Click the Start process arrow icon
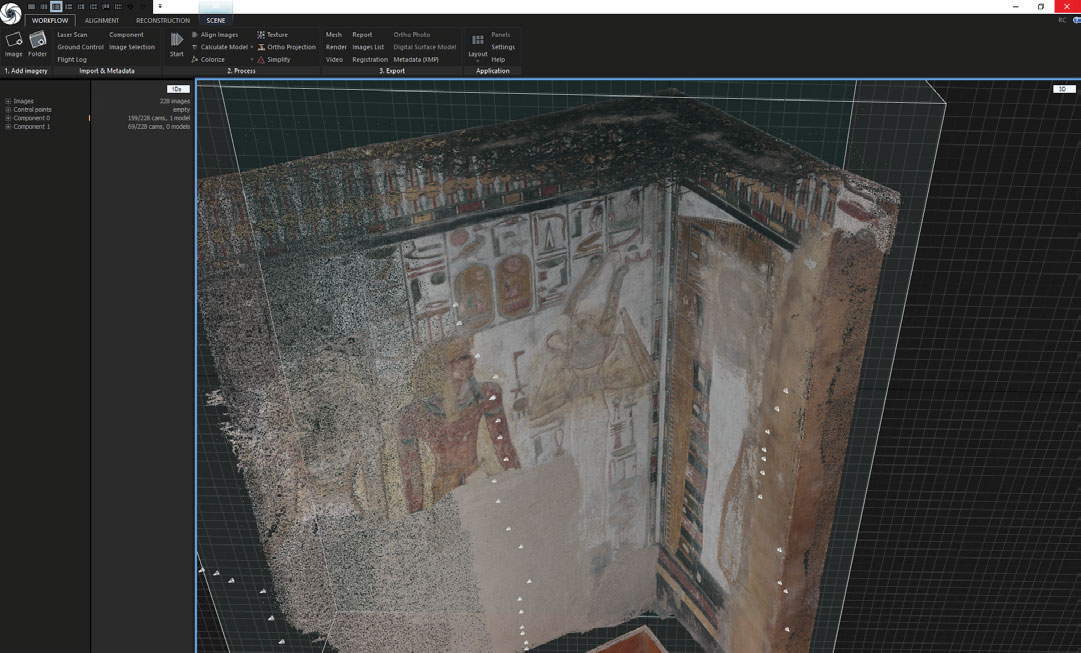Viewport: 1081px width, 653px height. (x=176, y=39)
